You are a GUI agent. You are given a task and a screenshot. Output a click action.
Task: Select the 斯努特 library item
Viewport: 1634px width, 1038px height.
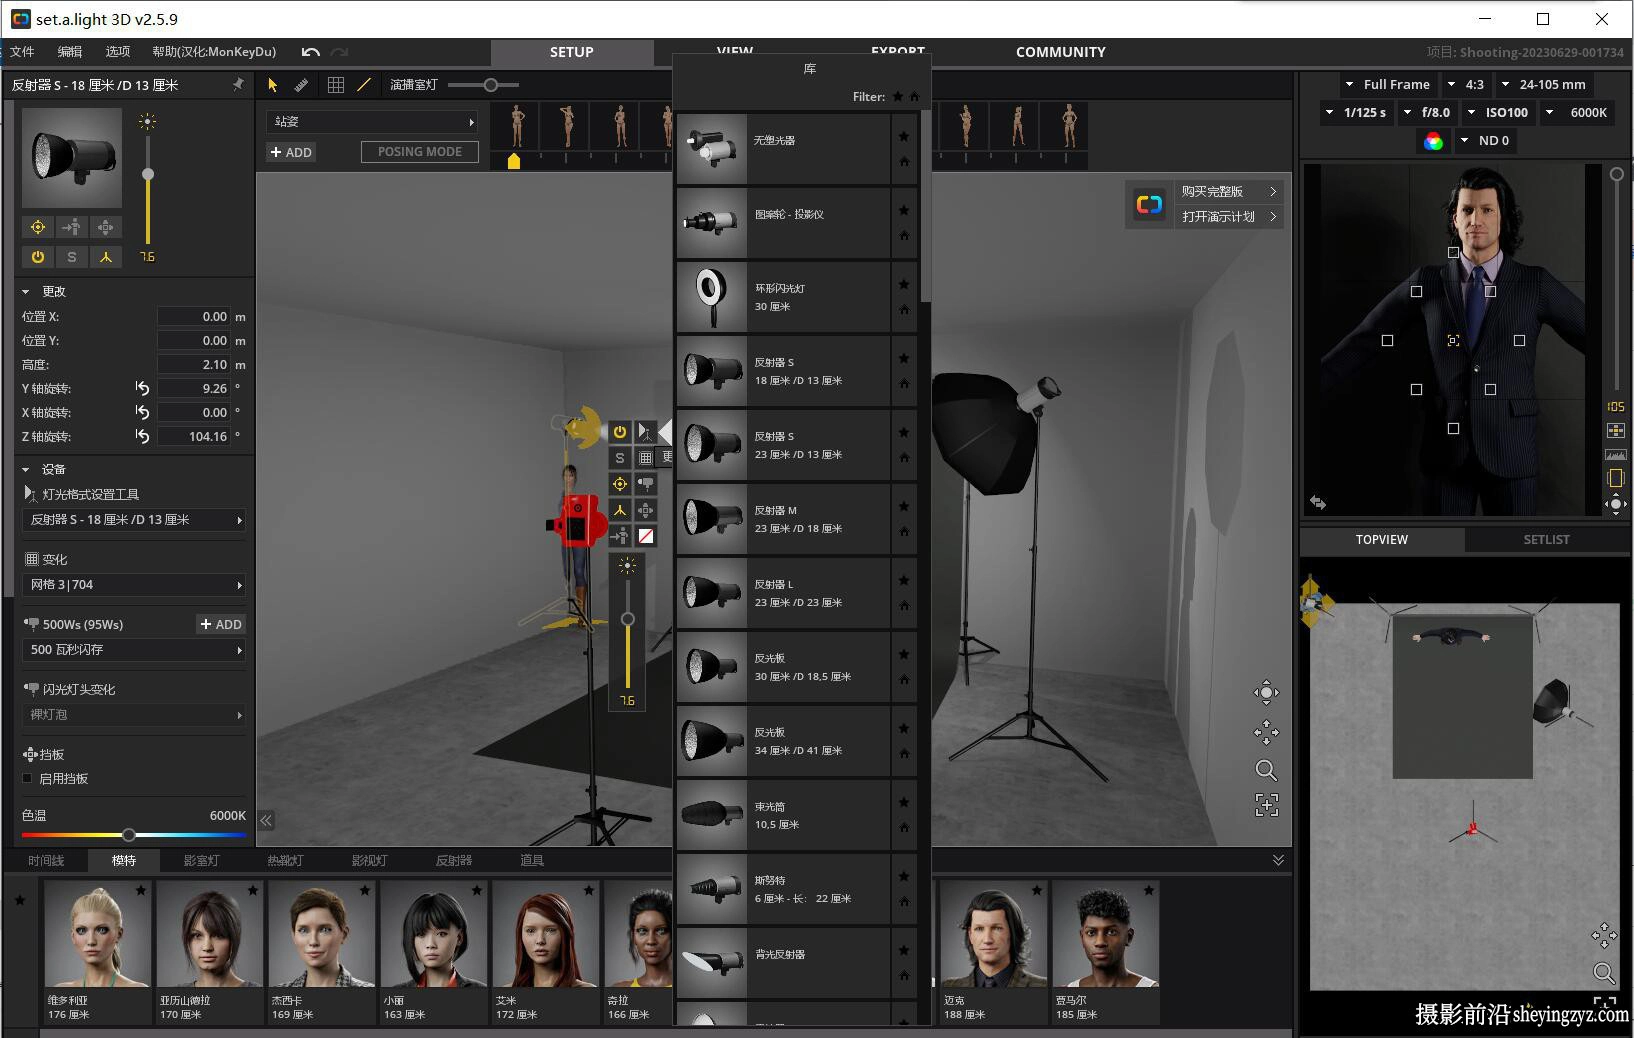[x=783, y=889]
